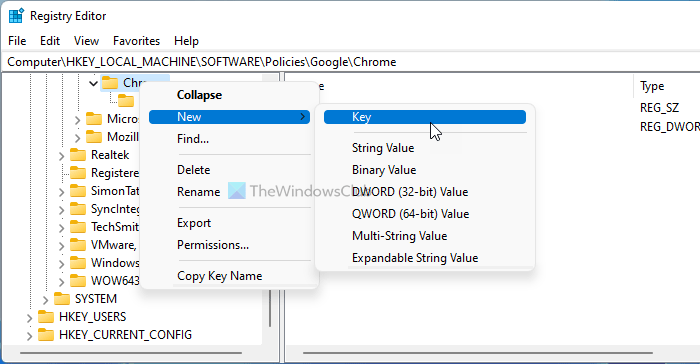Select the SYSTEM tree label
The image size is (700, 364).
(96, 298)
